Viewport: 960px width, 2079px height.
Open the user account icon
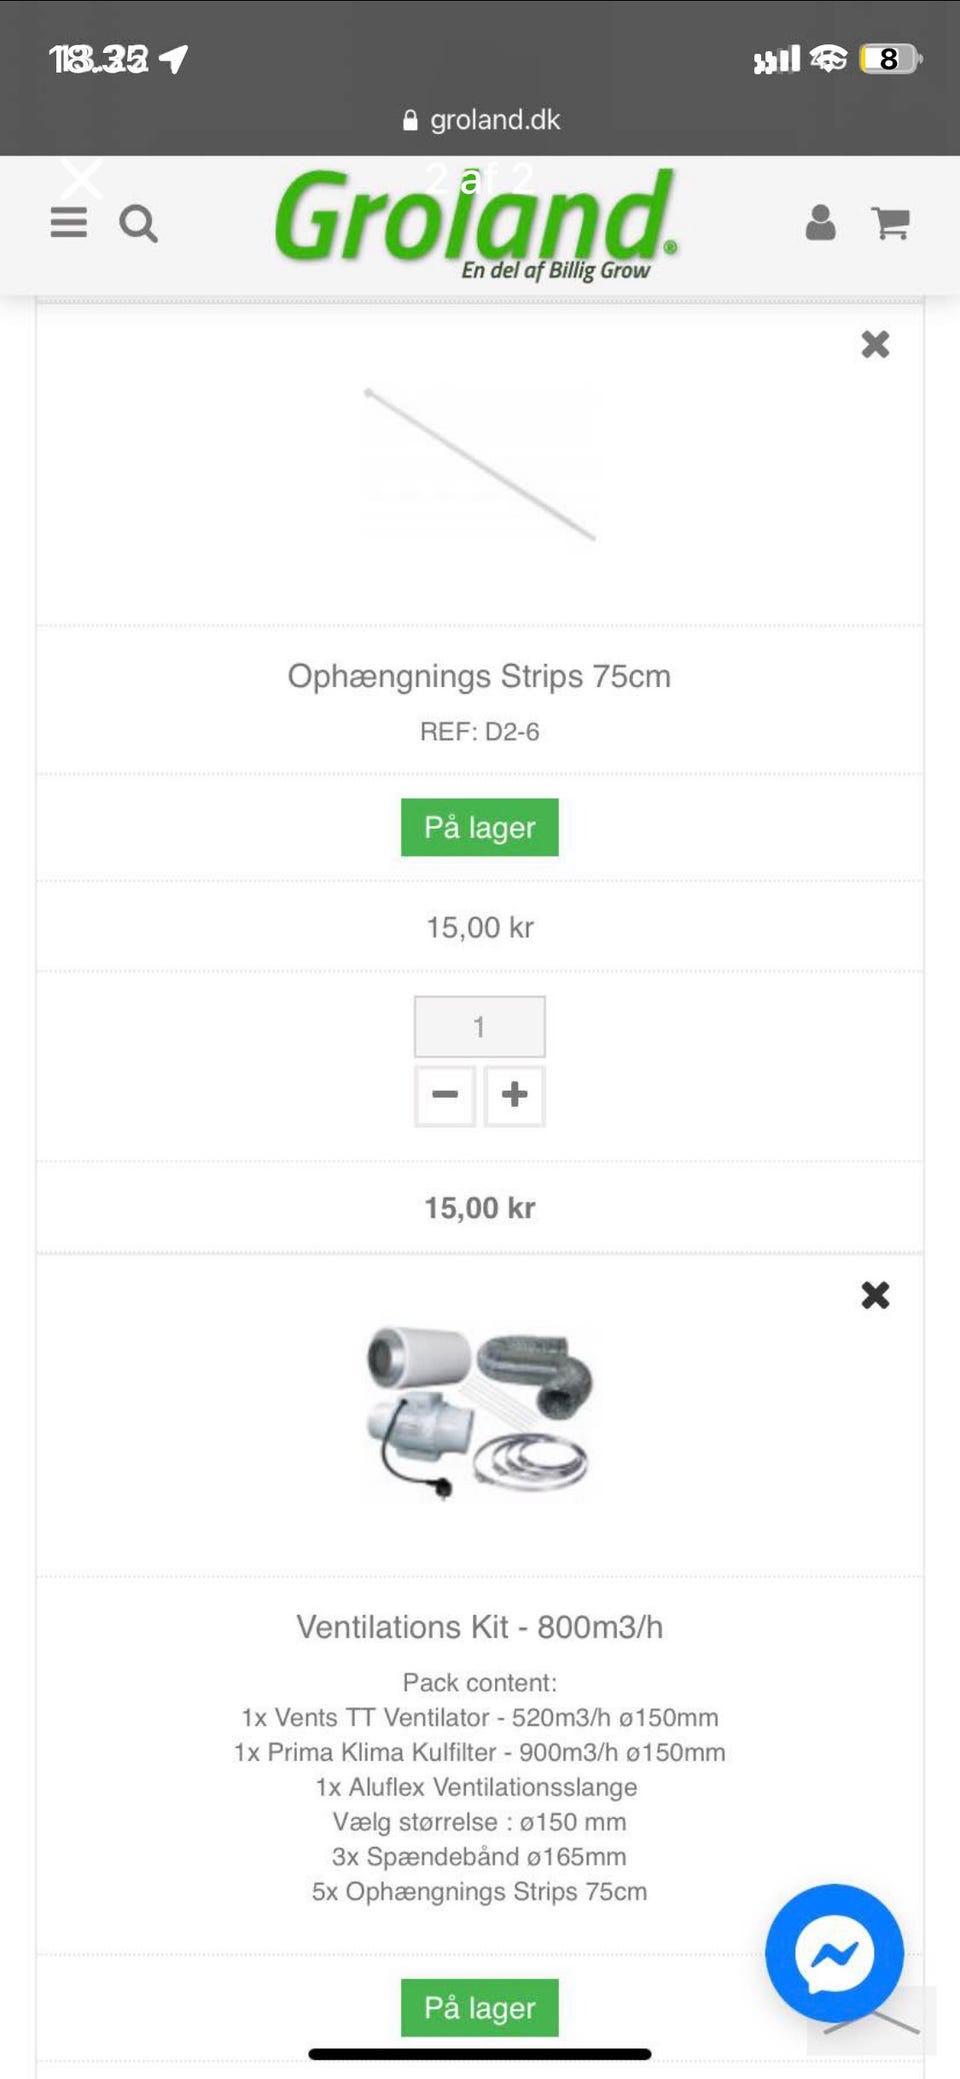[820, 223]
